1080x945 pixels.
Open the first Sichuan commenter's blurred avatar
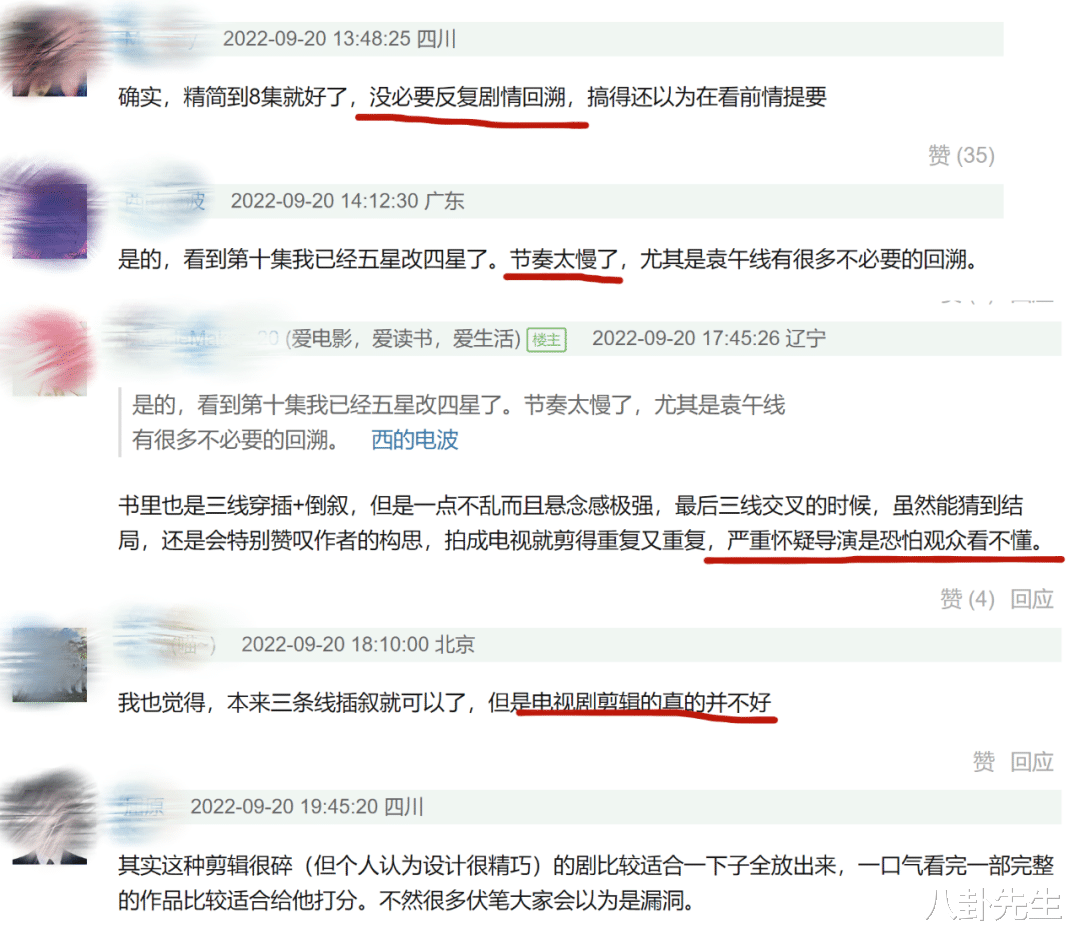point(50,59)
